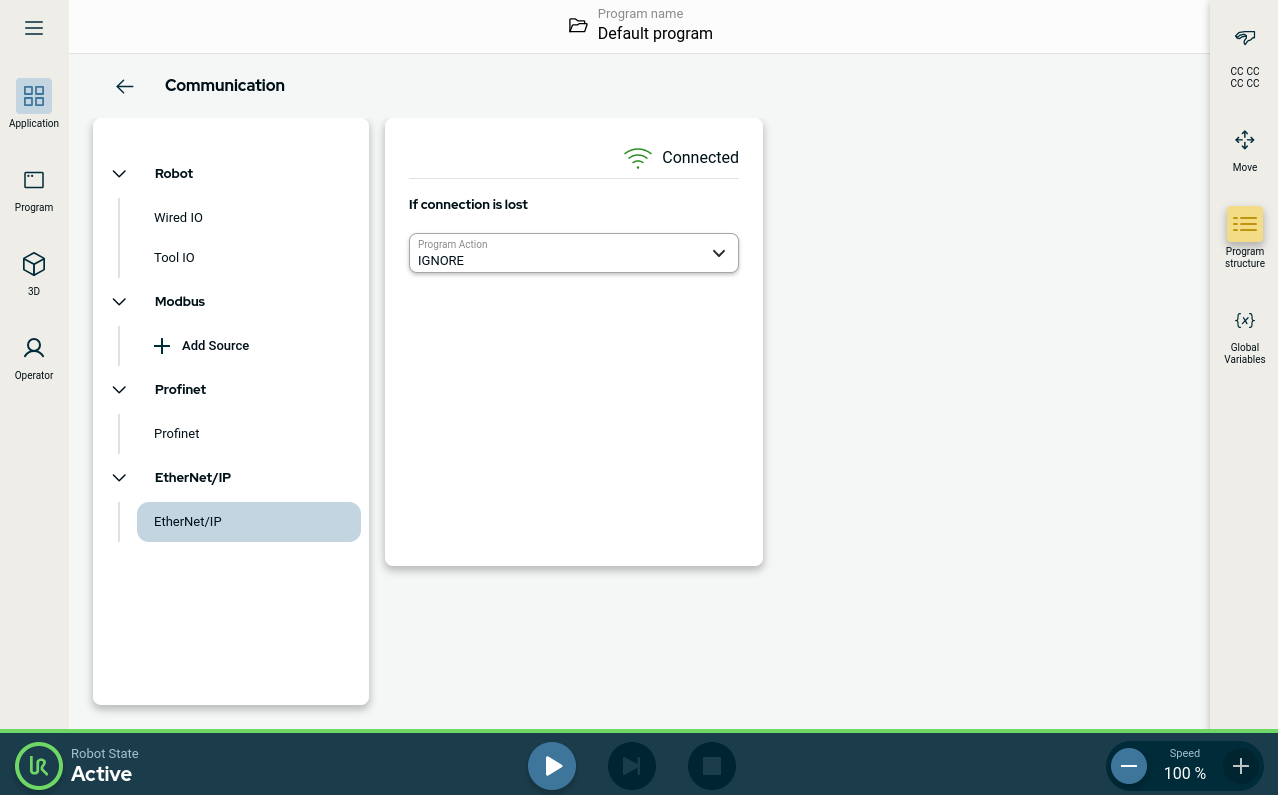Open the 3D viewer
Image resolution: width=1278 pixels, height=795 pixels.
[x=34, y=273]
